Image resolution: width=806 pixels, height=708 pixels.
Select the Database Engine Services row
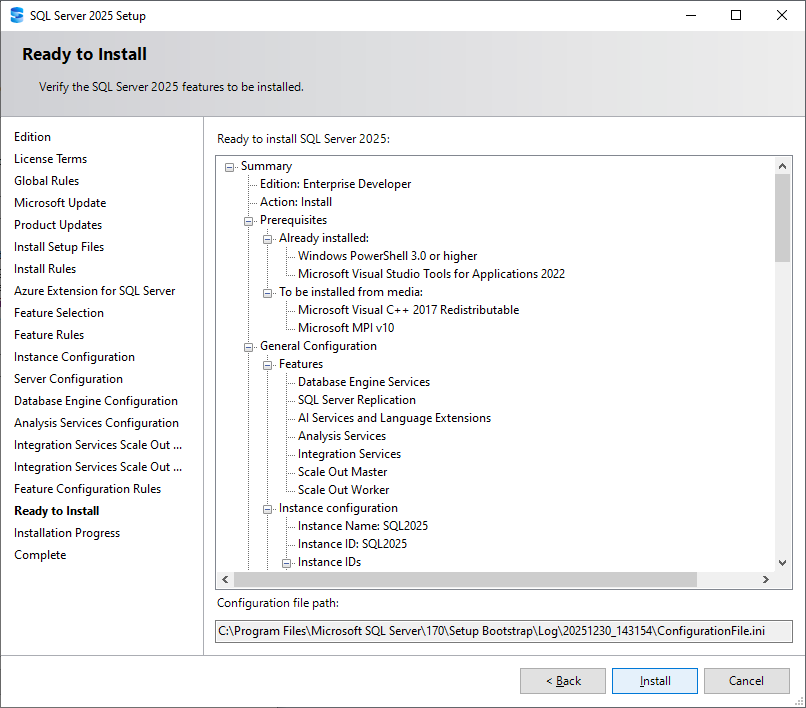[363, 382]
